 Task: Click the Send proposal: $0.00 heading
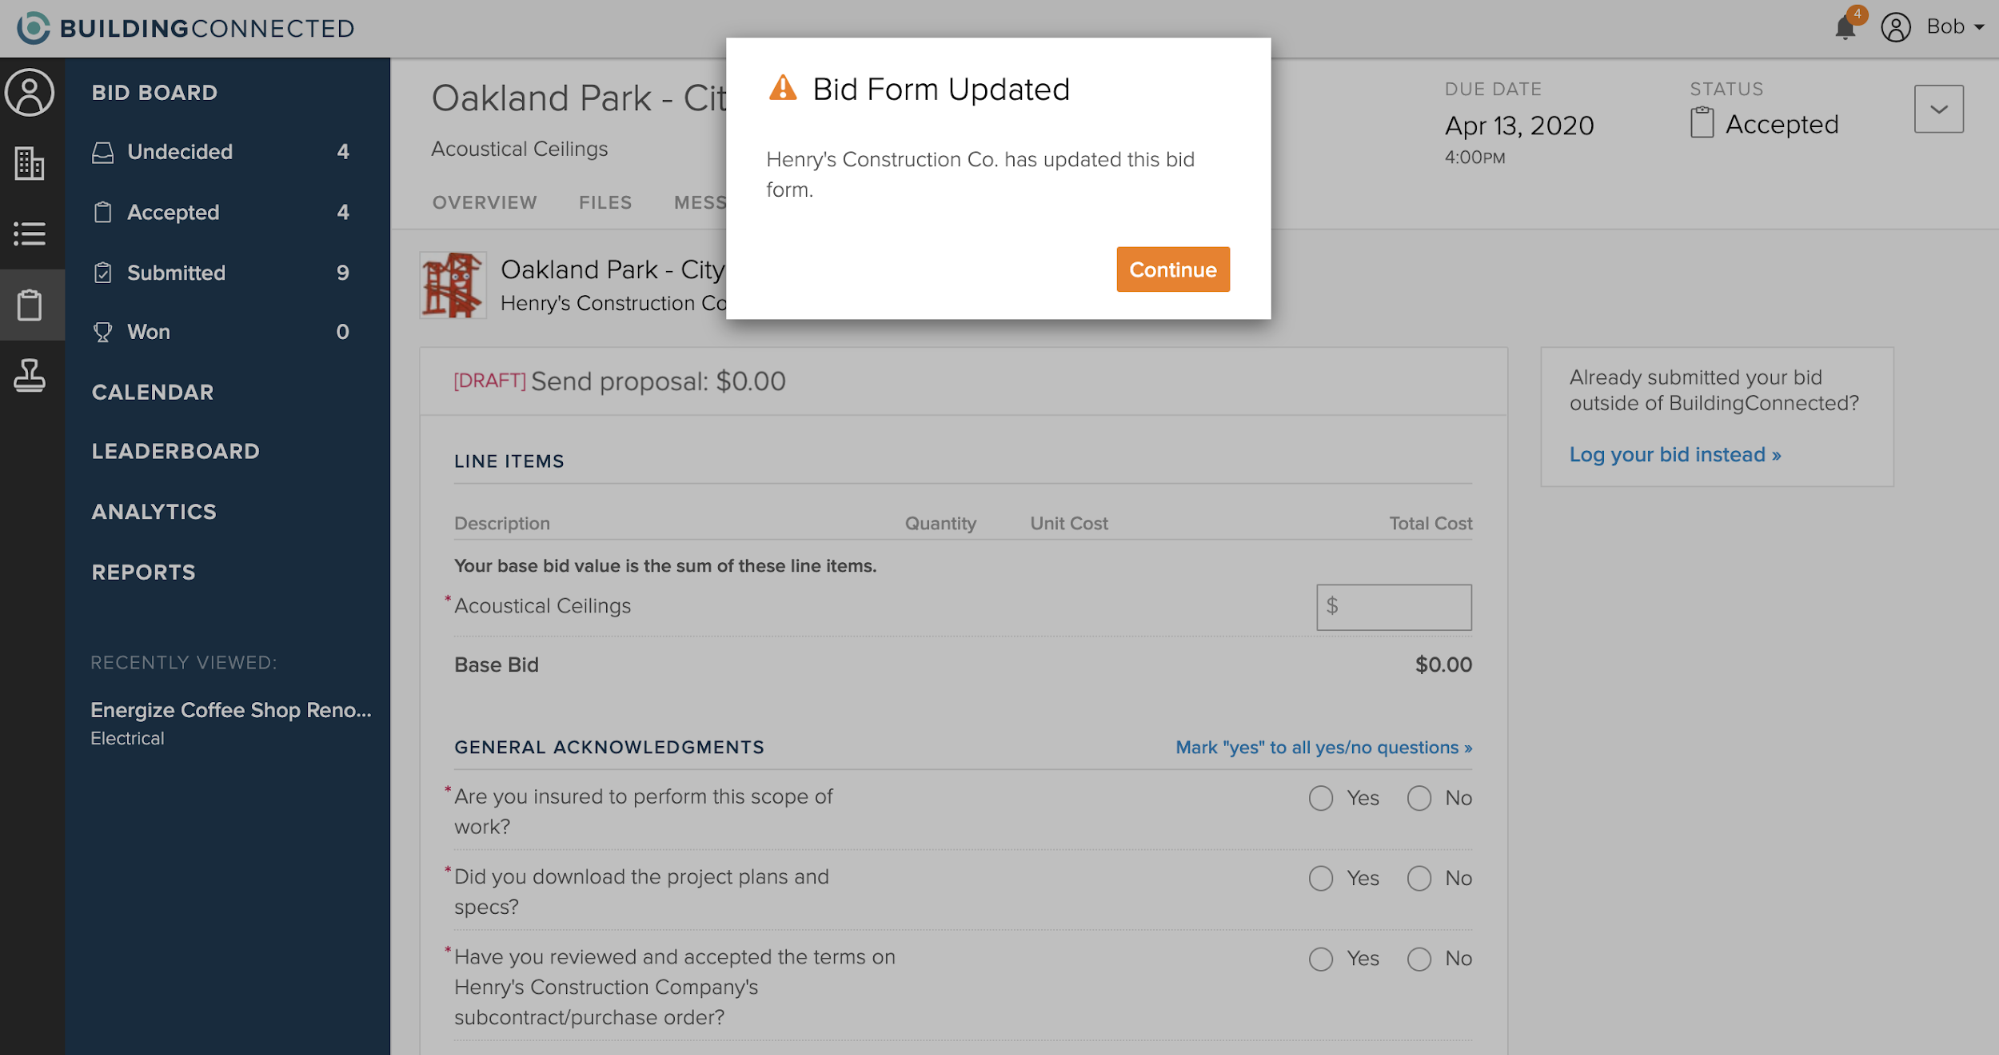point(658,381)
